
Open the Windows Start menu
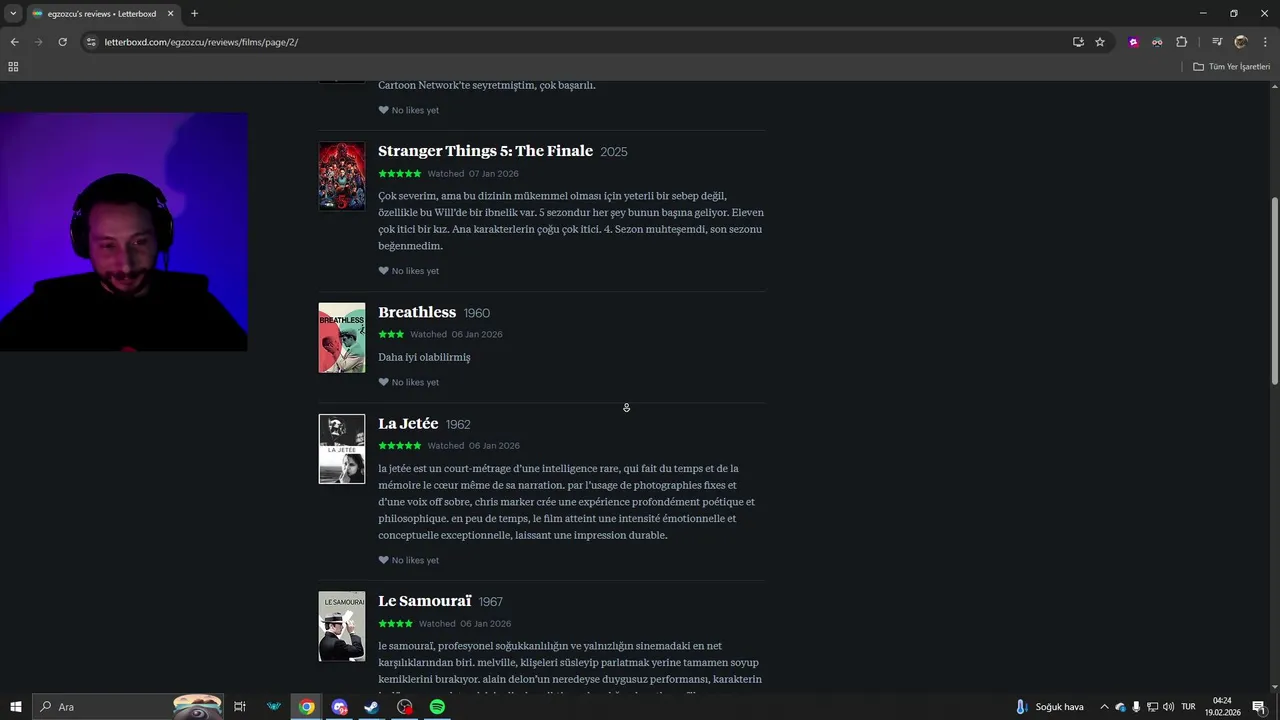point(15,707)
